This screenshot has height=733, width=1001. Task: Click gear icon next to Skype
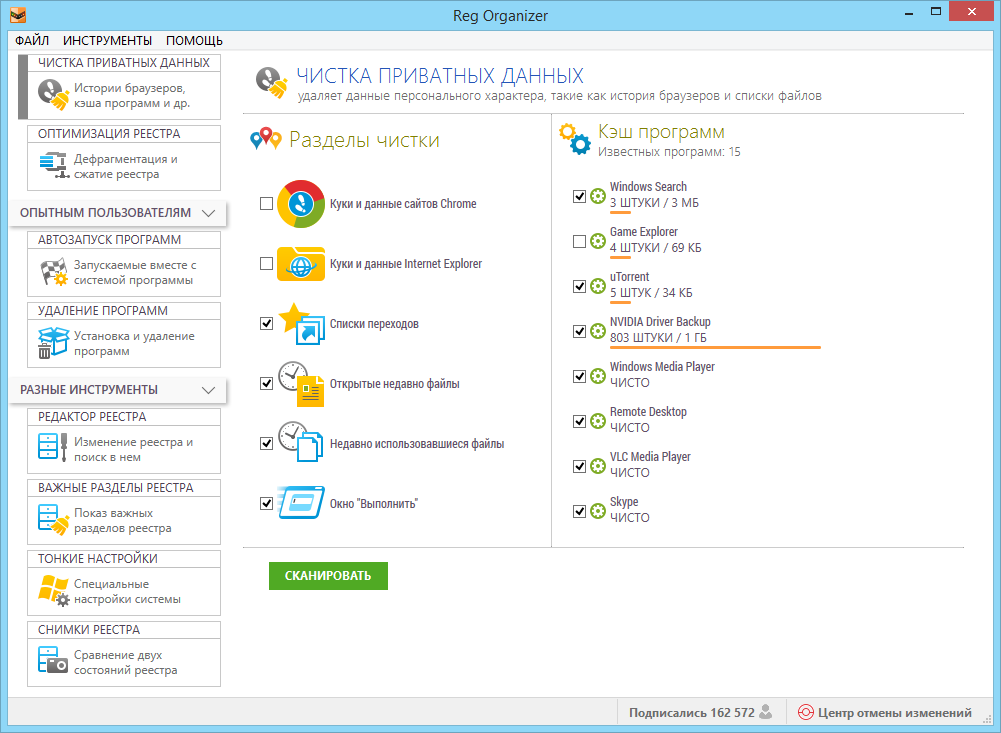598,511
